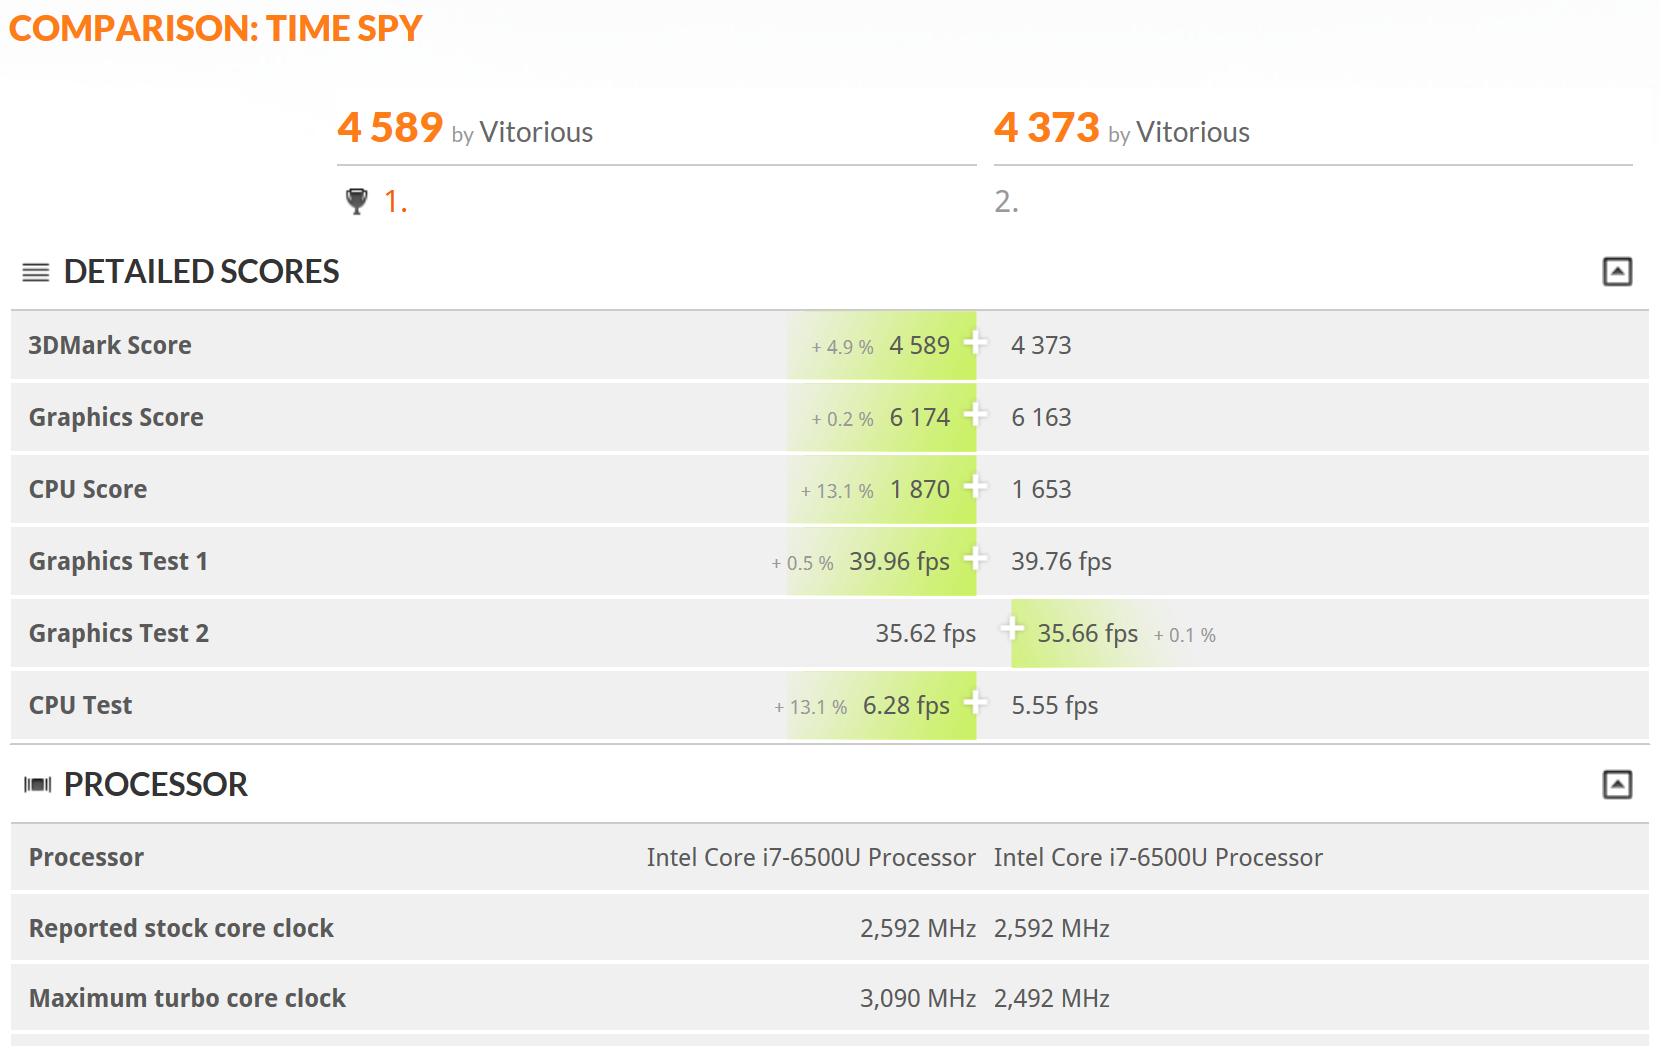
Task: Open Vitorious profile for first result
Action: point(536,132)
